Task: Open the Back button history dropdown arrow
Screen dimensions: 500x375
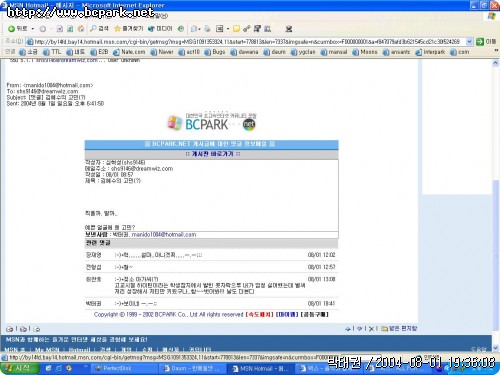Action: pos(33,29)
